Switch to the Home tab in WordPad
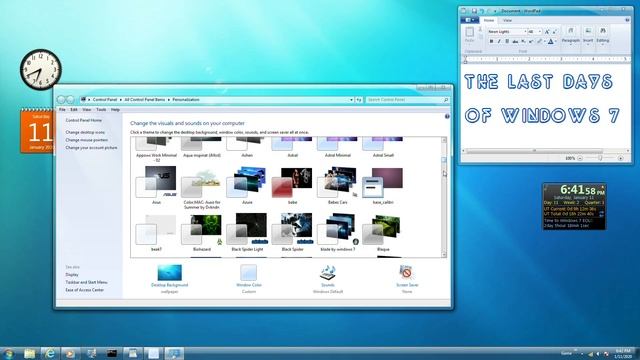 pyautogui.click(x=489, y=20)
